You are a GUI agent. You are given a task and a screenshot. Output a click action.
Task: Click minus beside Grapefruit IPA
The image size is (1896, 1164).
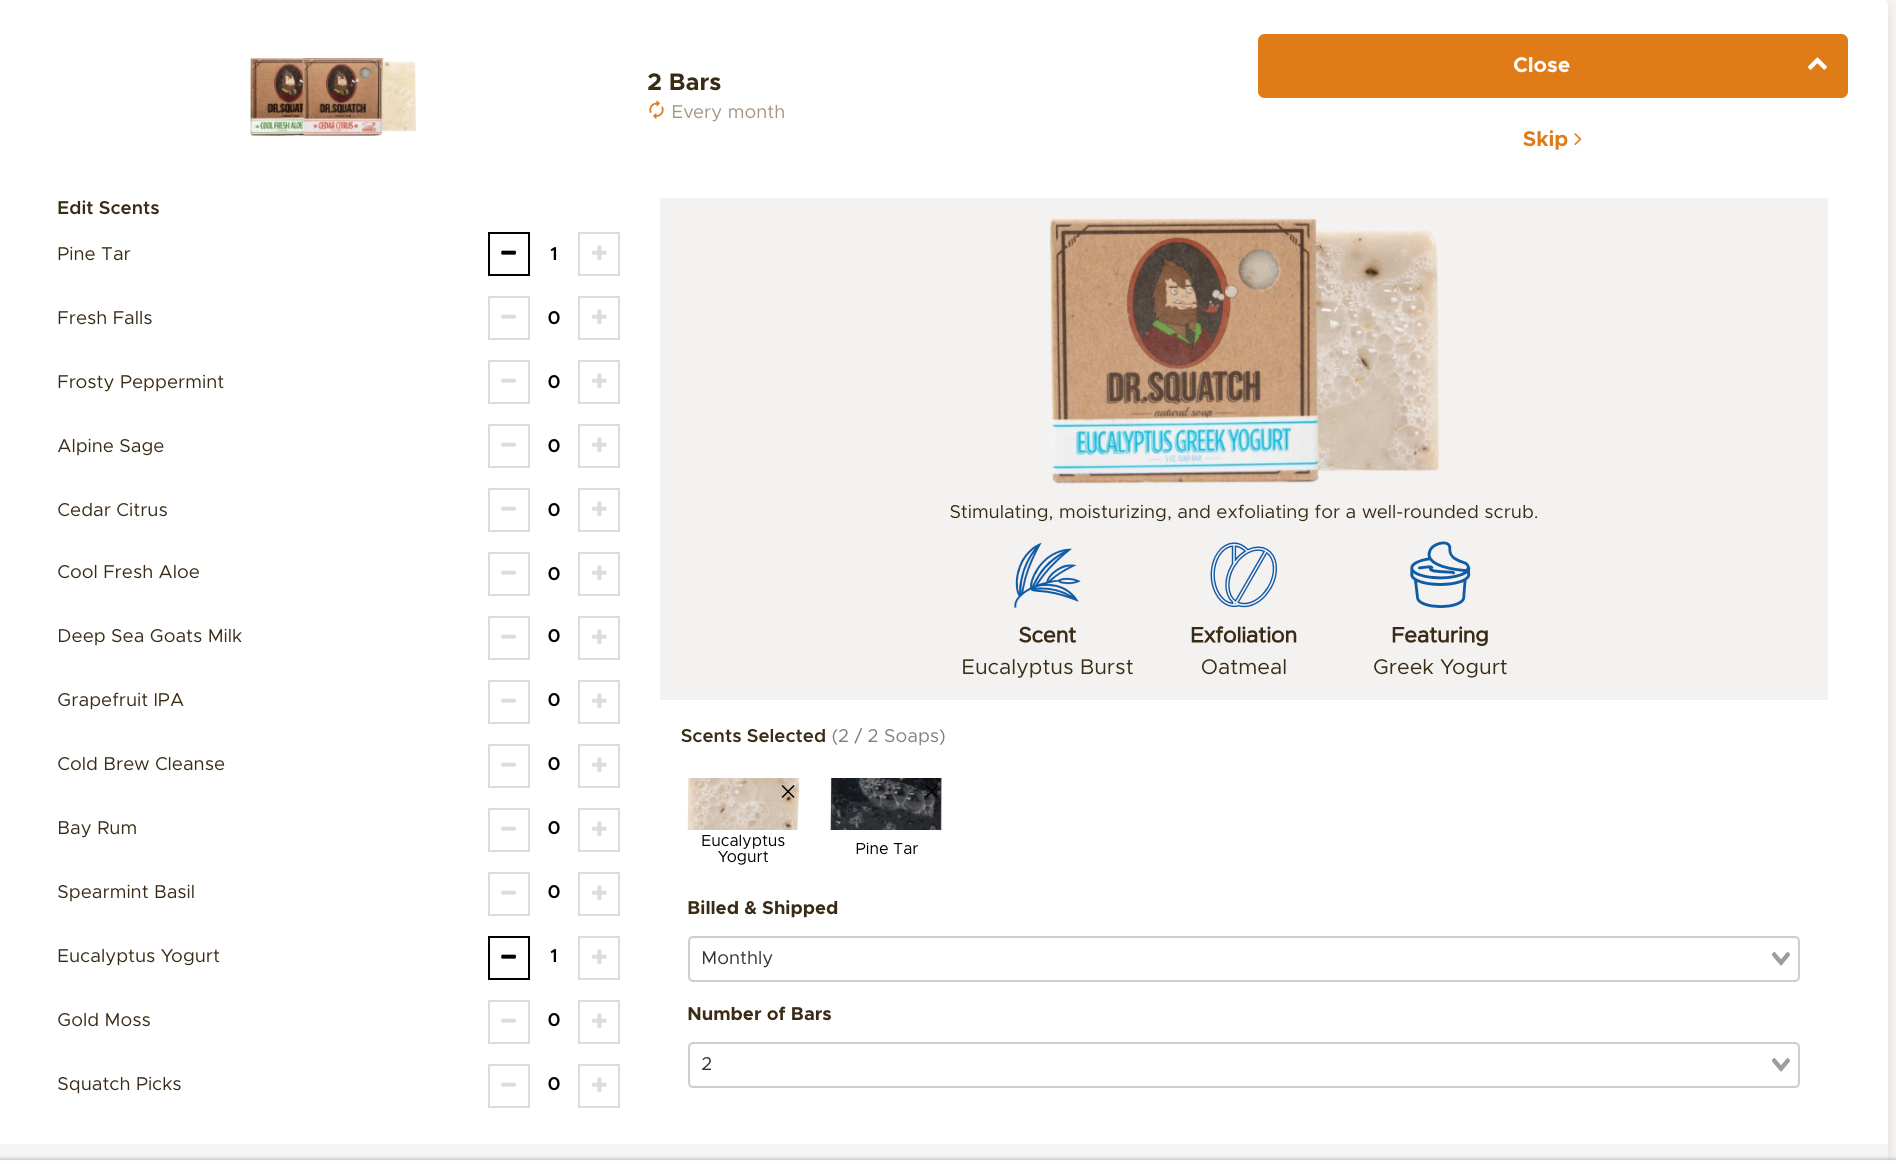509,702
